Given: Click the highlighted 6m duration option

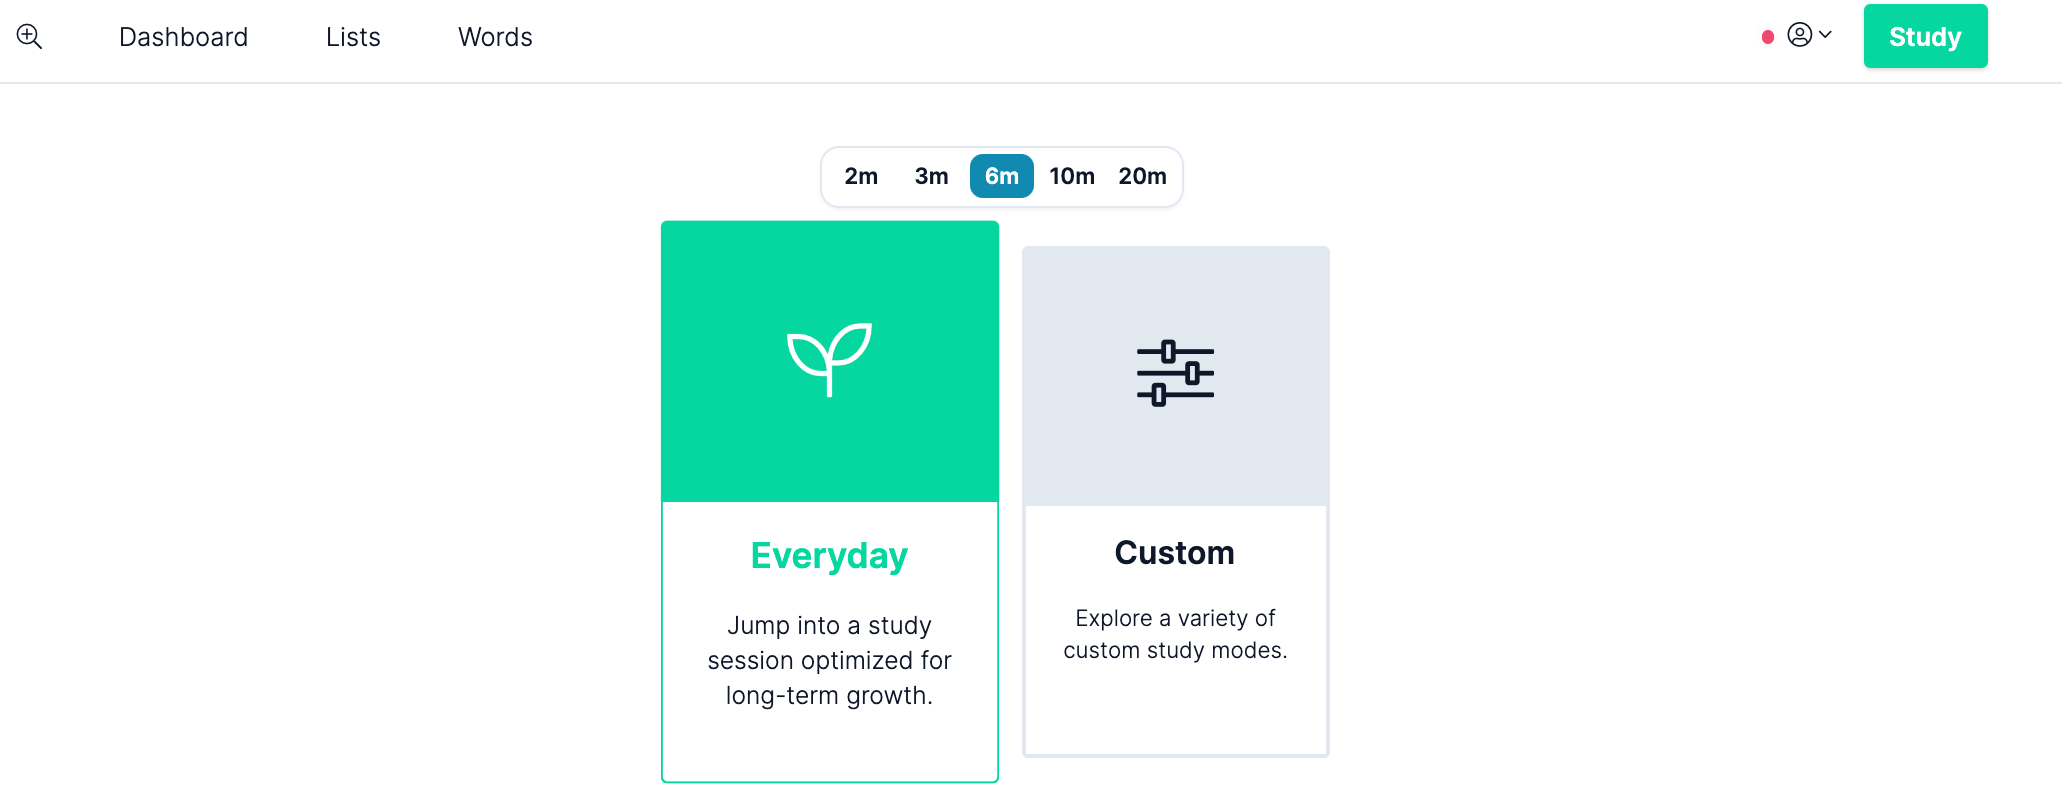Looking at the screenshot, I should (1002, 176).
